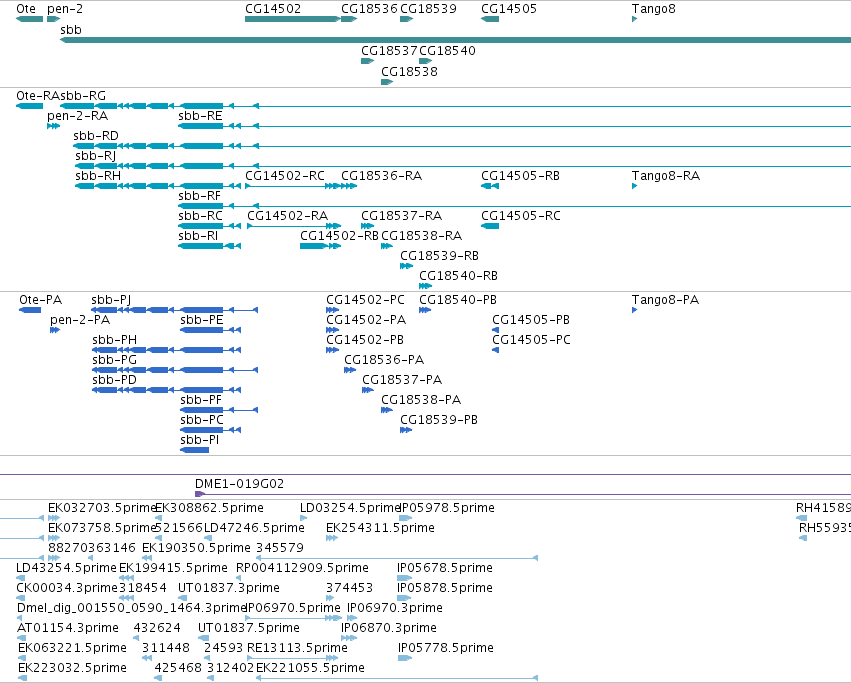Click the CG14502-PC protein label
This screenshot has width=851, height=683.
[x=365, y=300]
